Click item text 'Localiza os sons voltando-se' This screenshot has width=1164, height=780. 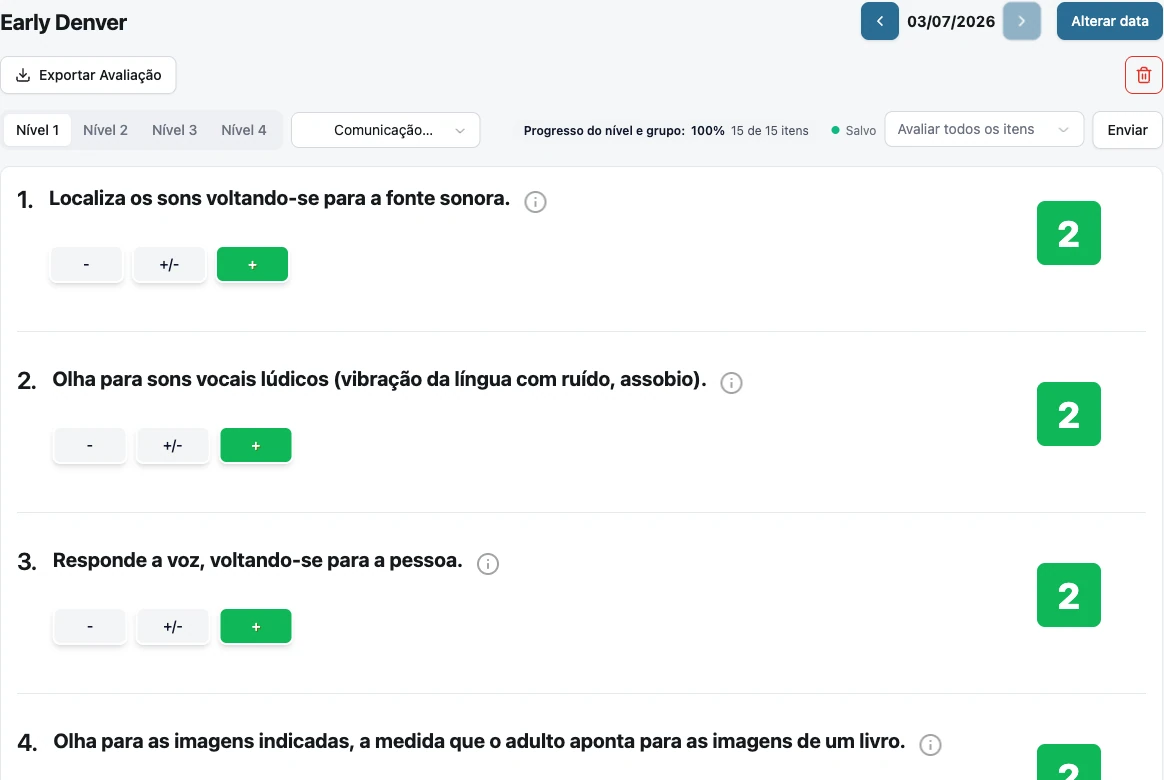tap(279, 198)
